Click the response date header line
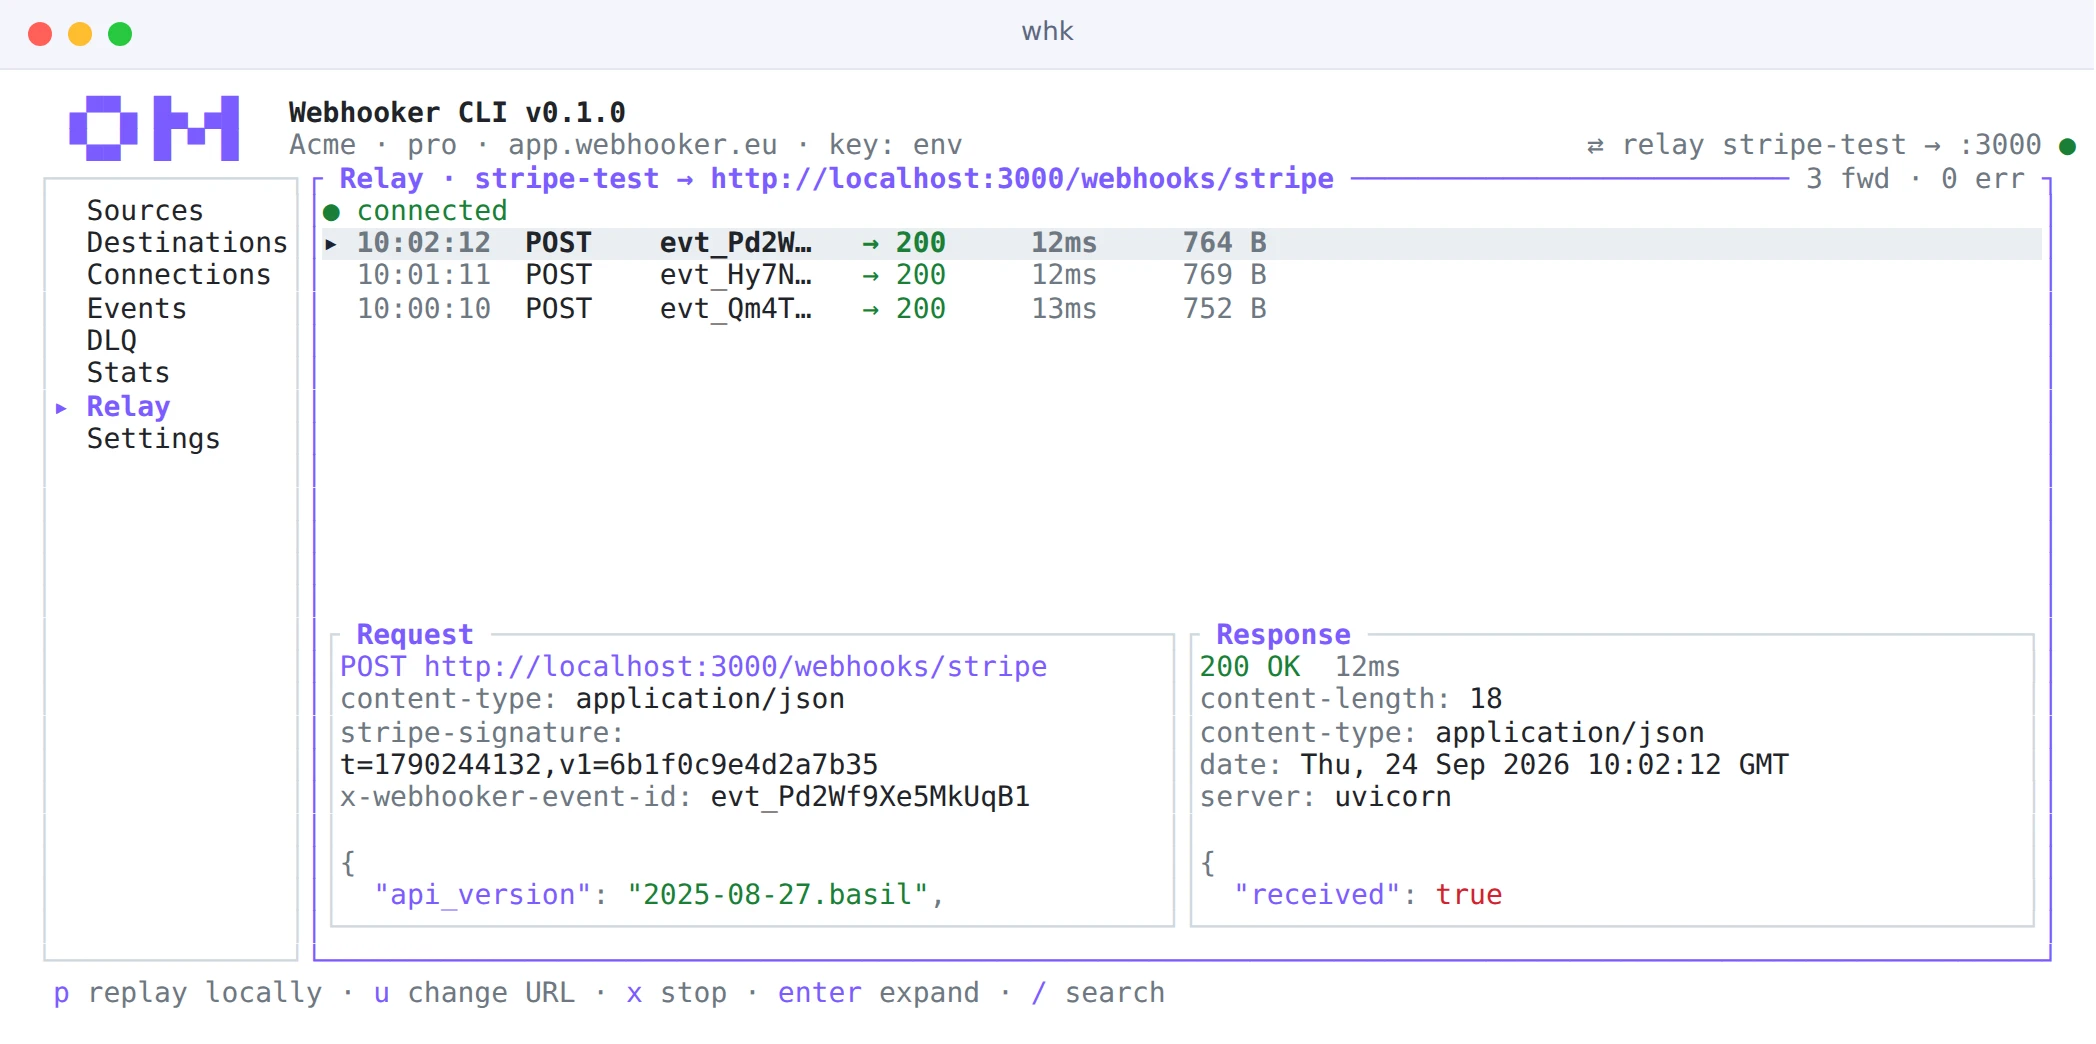This screenshot has height=1044, width=2096. click(x=1494, y=765)
